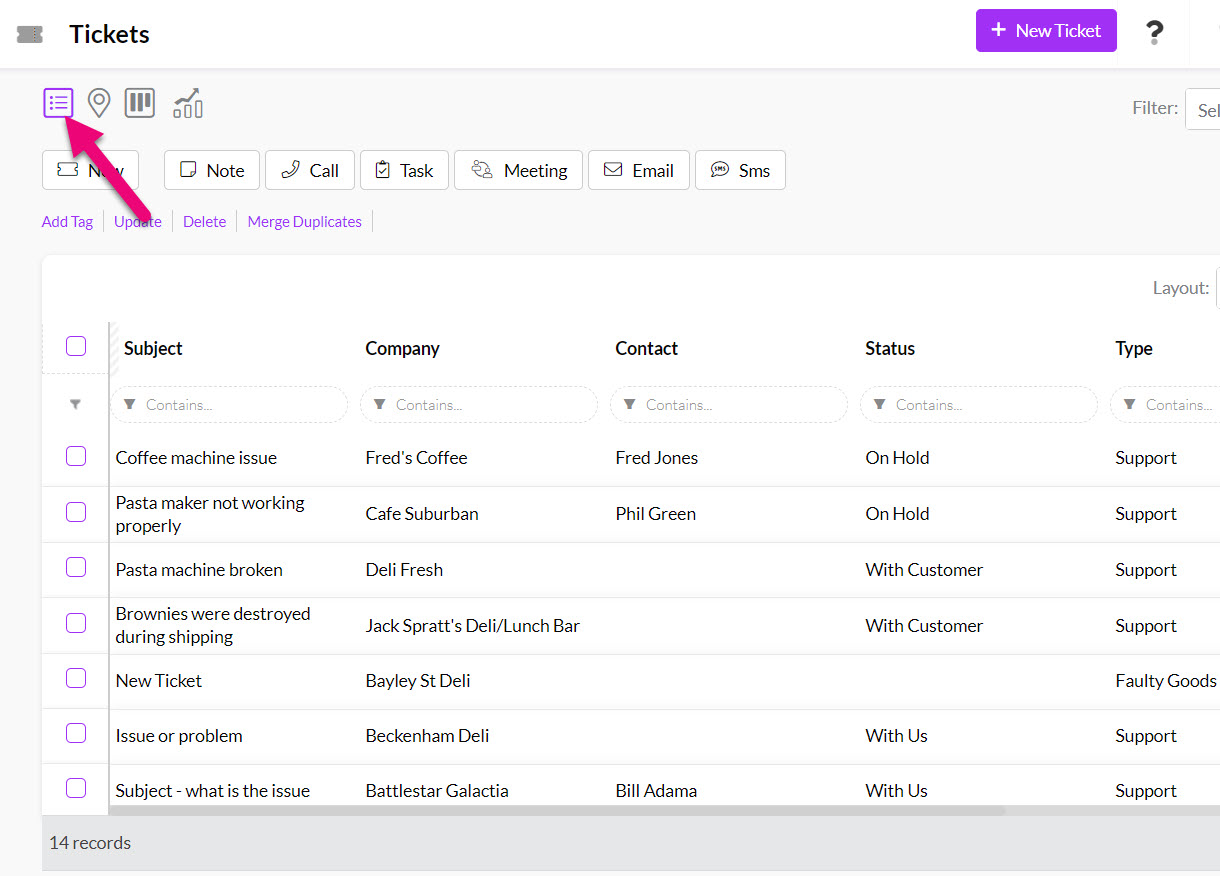Tick the Issue or problem row checkbox
1220x876 pixels.
click(x=76, y=733)
